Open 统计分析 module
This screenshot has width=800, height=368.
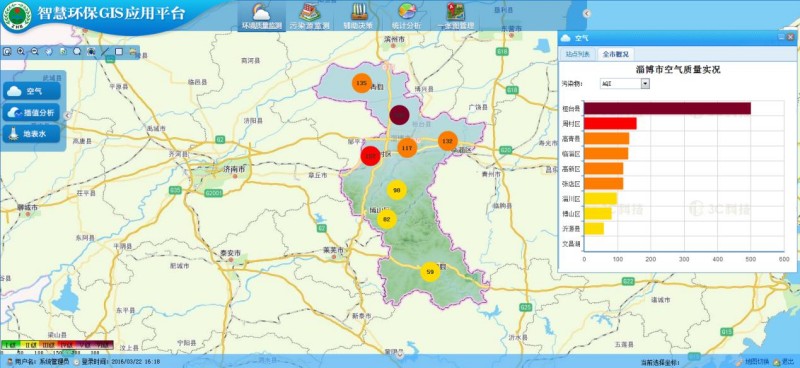(407, 16)
